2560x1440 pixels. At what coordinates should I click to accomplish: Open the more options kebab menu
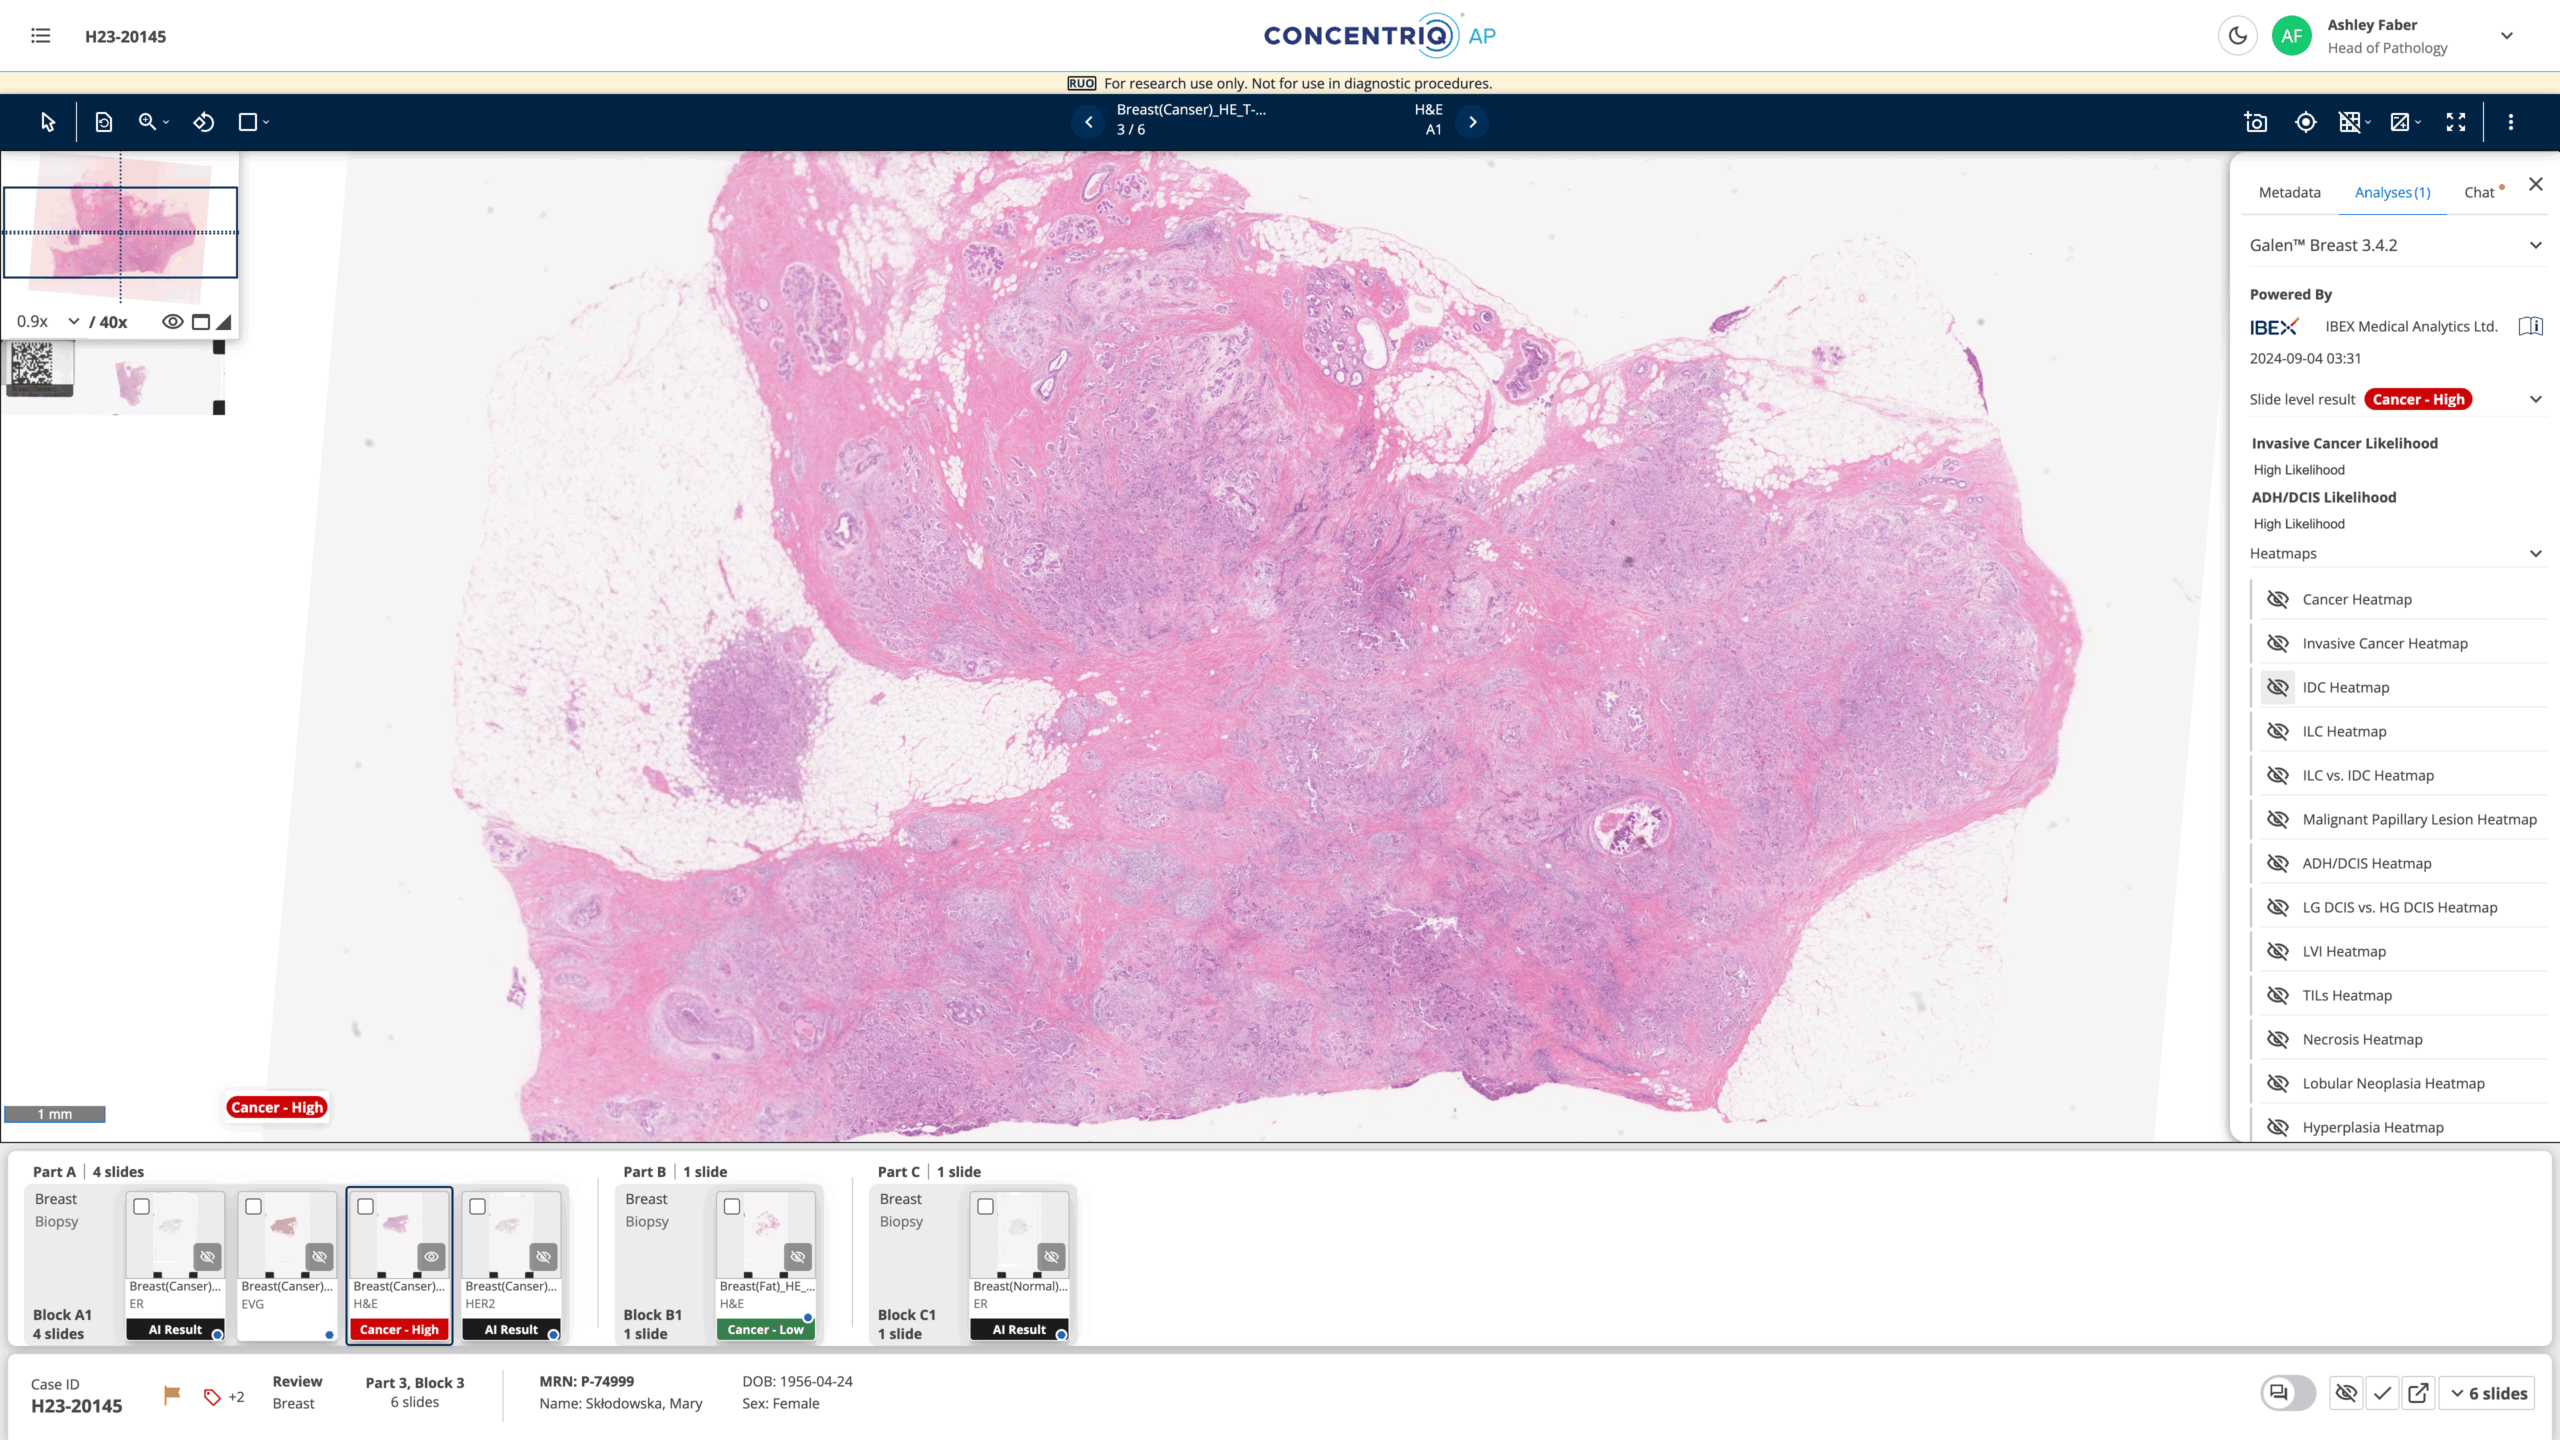click(2511, 121)
